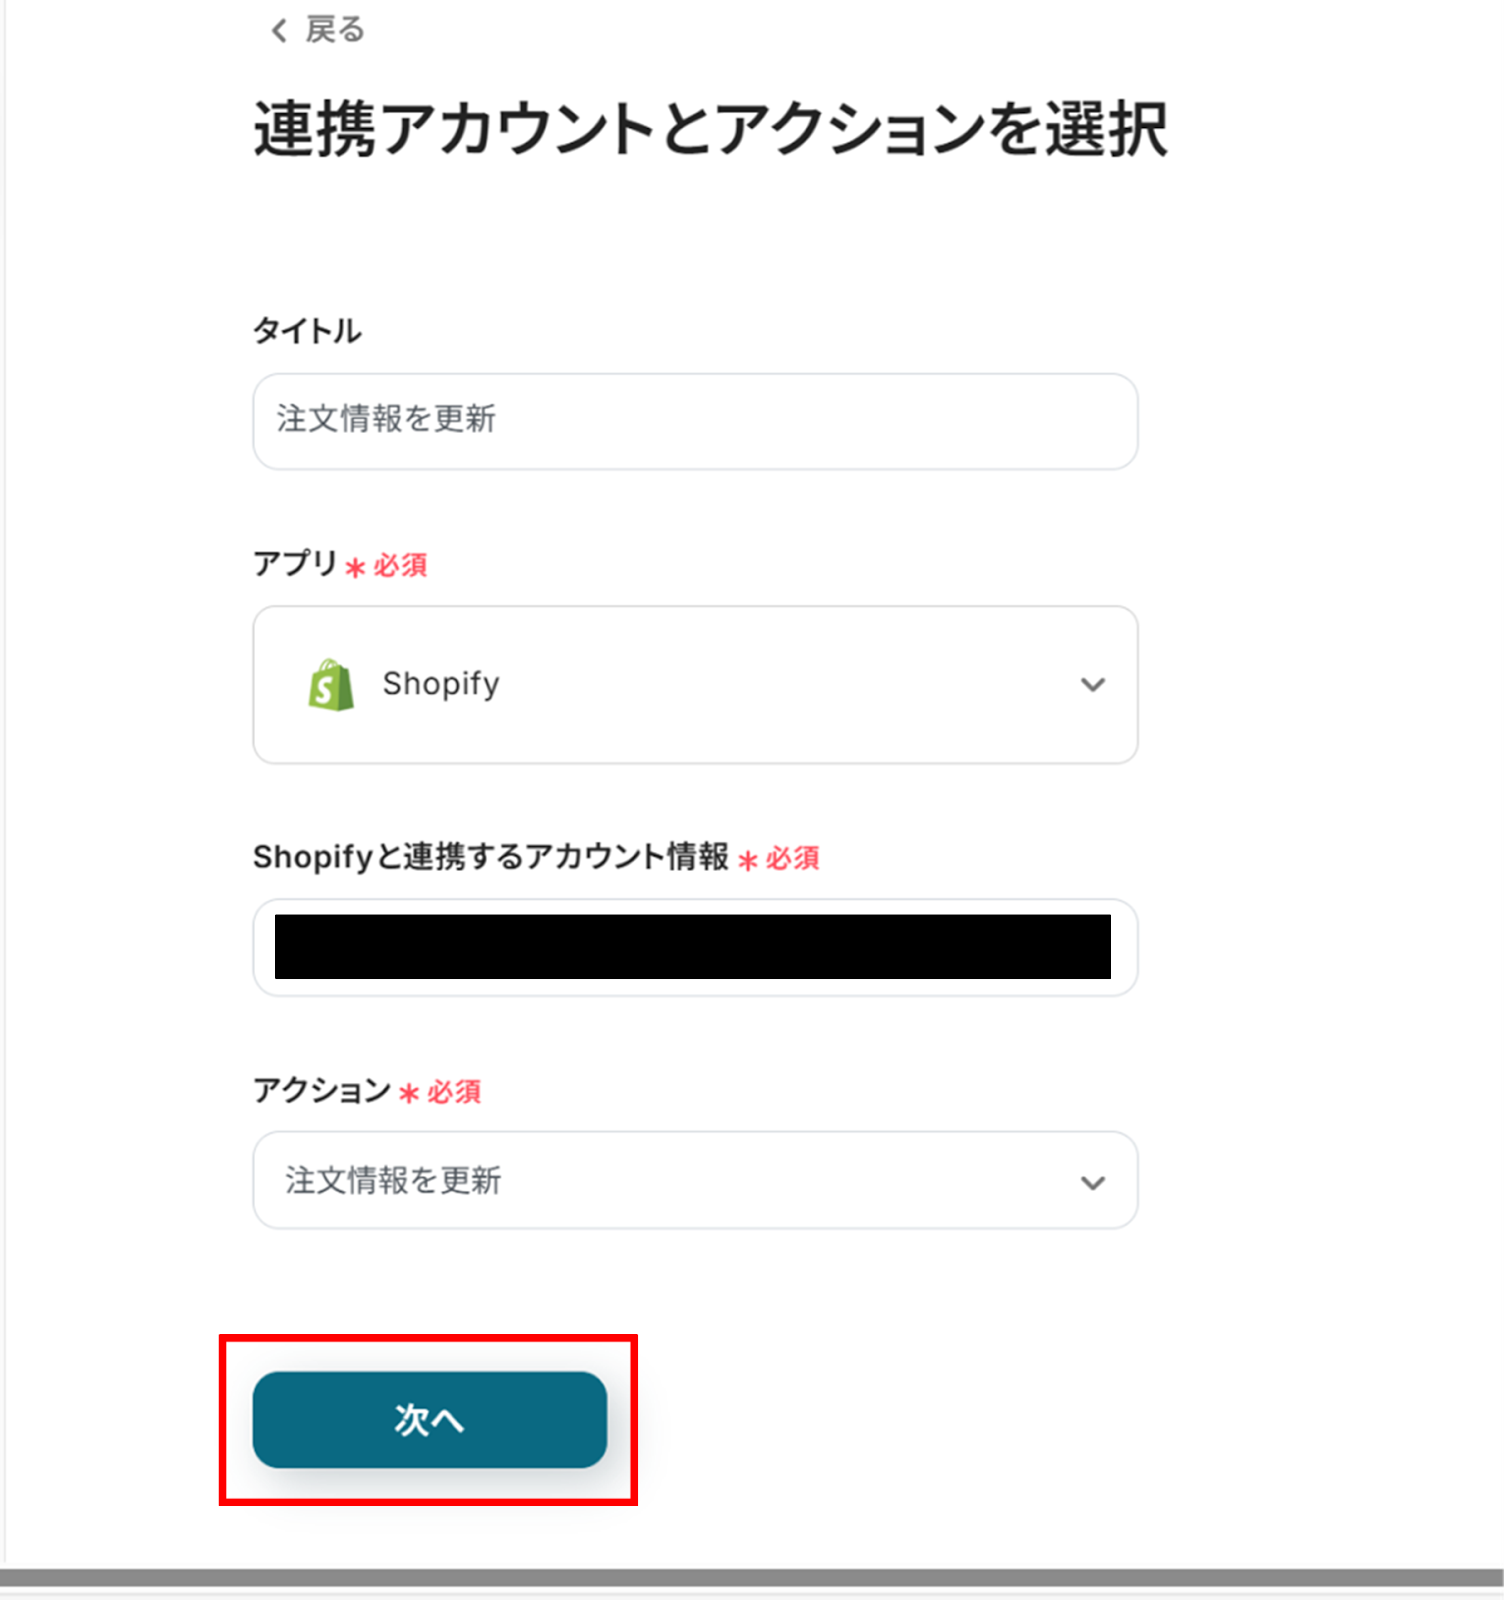The width and height of the screenshot is (1504, 1600).
Task: Click the red asterisk next to アクション
Action: [x=408, y=1093]
